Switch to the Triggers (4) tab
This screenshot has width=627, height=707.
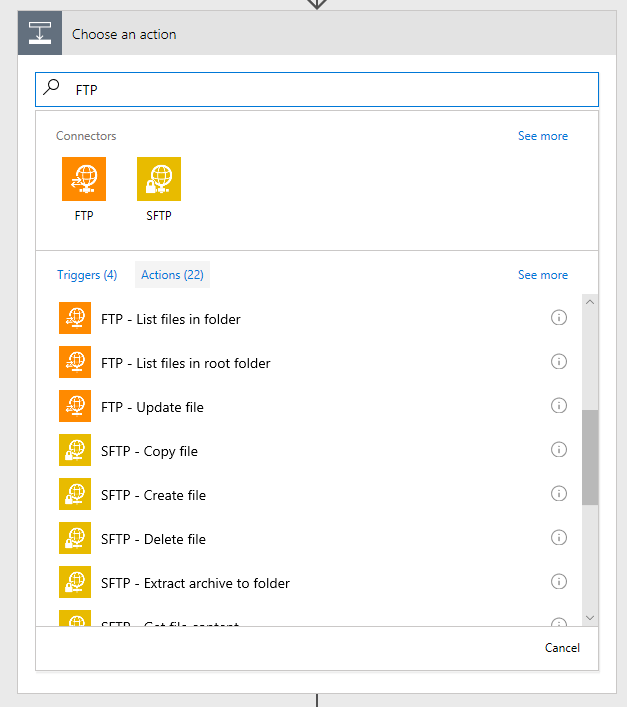point(87,275)
